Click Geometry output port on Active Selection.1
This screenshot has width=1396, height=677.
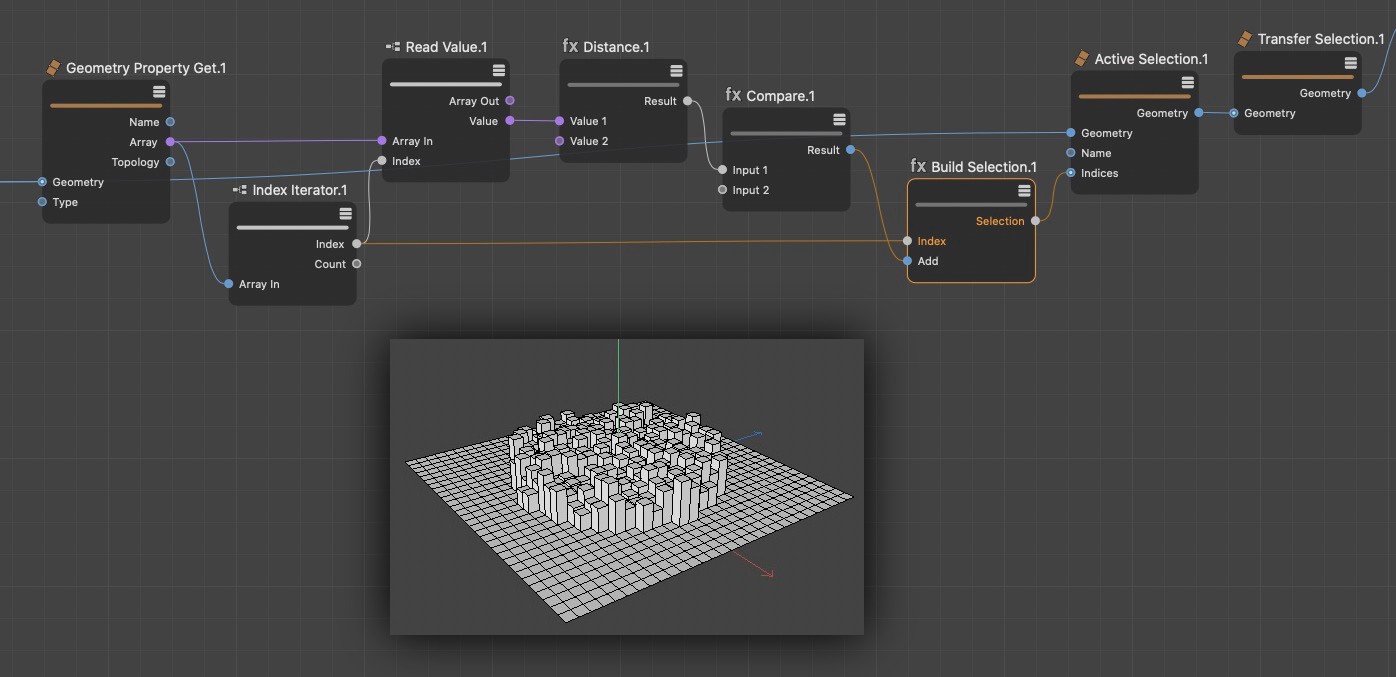(x=1199, y=113)
